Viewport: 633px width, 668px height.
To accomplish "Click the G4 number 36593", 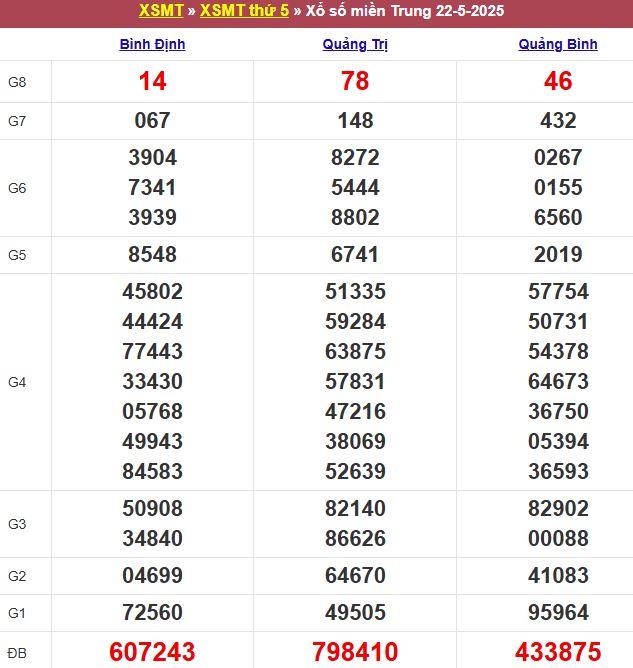I will pos(558,471).
